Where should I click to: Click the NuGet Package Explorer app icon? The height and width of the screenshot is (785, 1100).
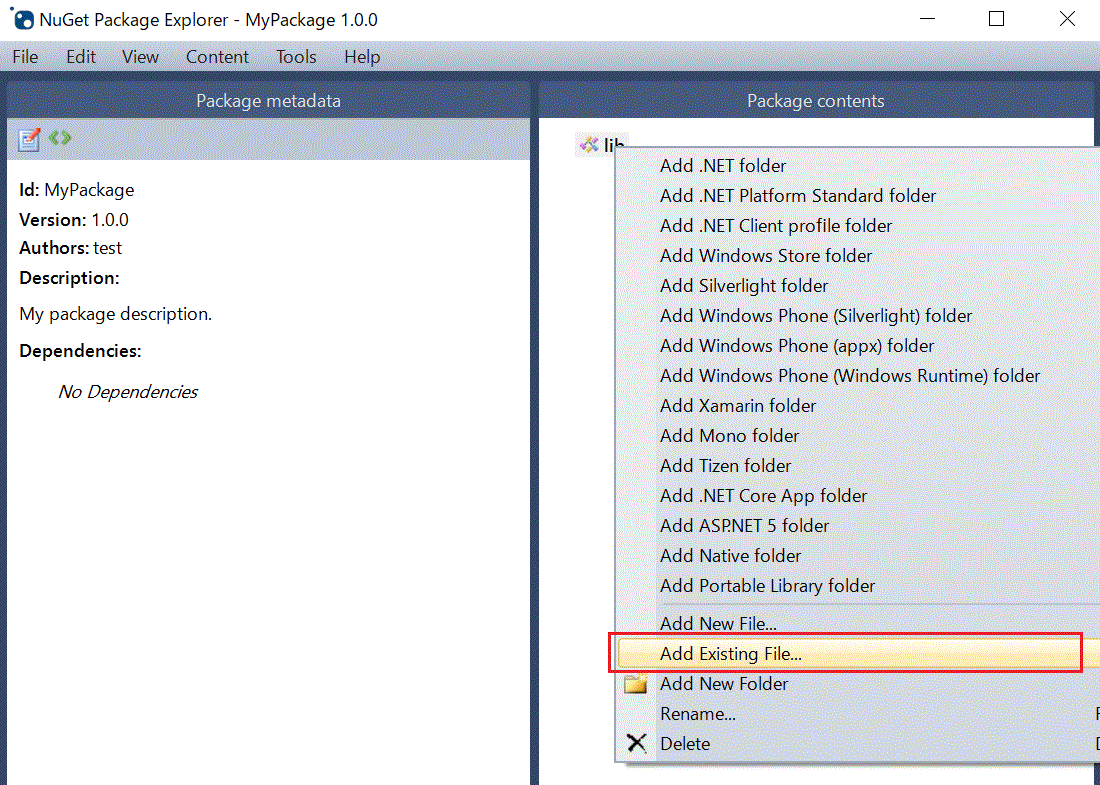tap(22, 19)
